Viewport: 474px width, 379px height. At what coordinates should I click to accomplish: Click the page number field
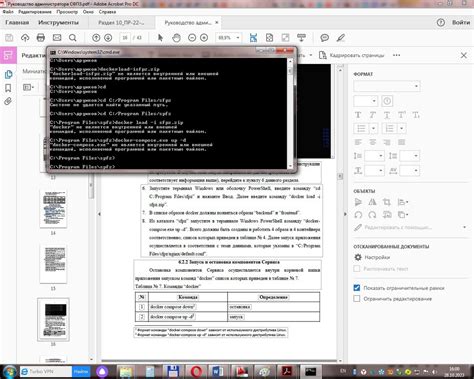tap(125, 38)
